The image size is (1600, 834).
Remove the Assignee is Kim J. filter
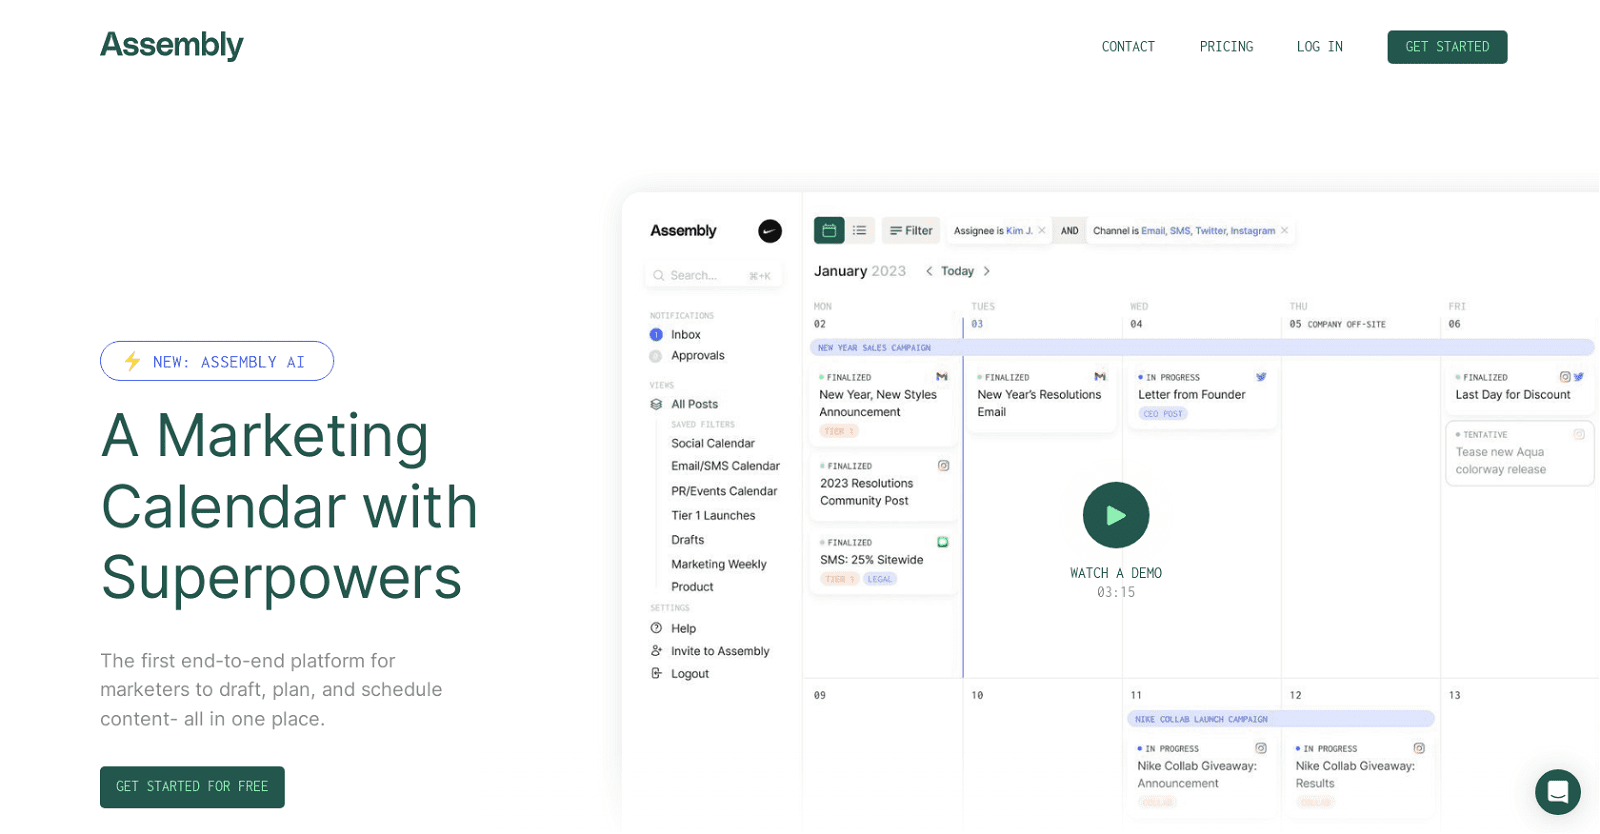click(x=1042, y=231)
